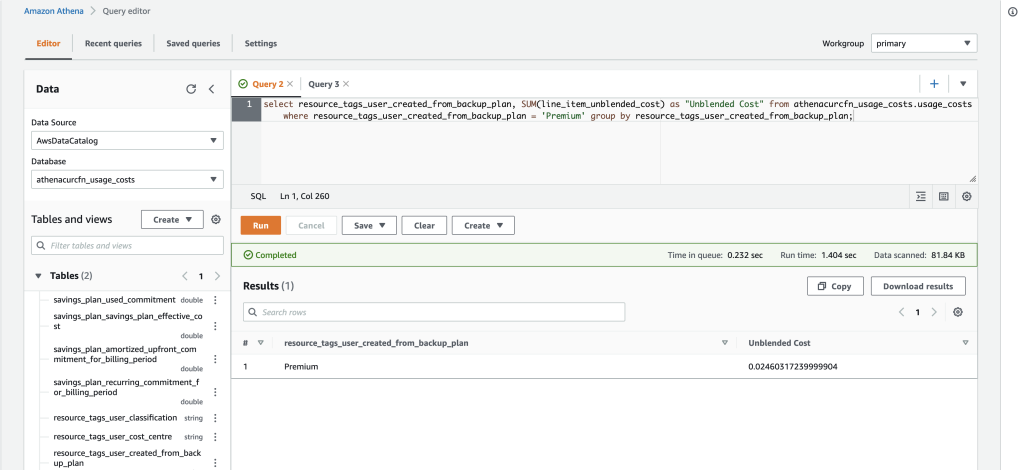Collapse the Data side panel

point(212,89)
